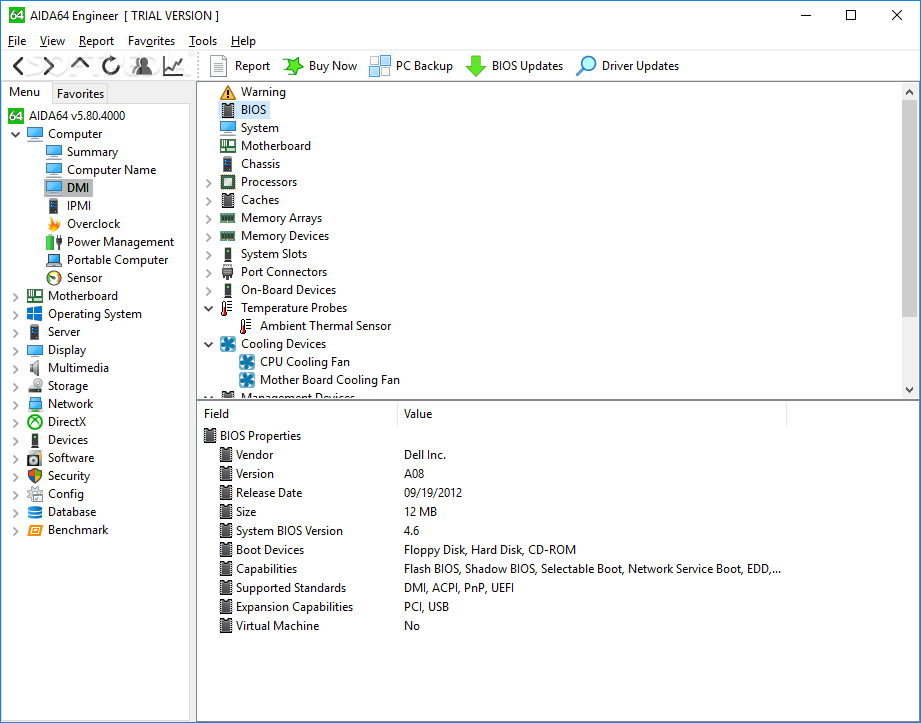This screenshot has height=723, width=921.
Task: Collapse the Temperature Probes entry
Action: (209, 308)
